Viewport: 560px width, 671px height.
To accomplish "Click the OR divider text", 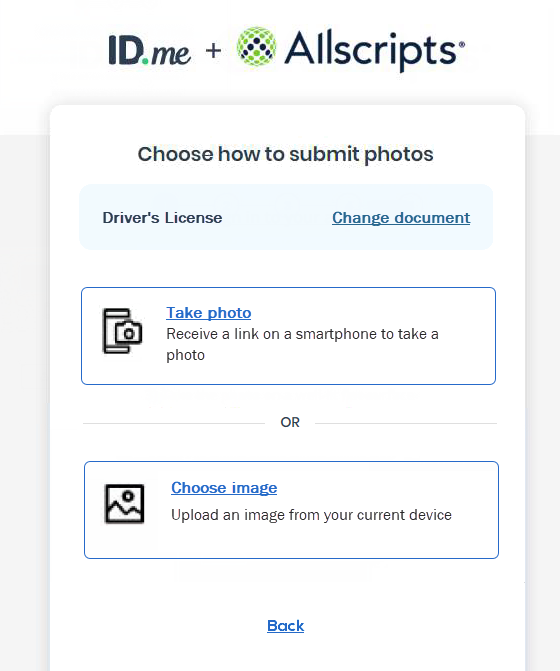I will [290, 422].
